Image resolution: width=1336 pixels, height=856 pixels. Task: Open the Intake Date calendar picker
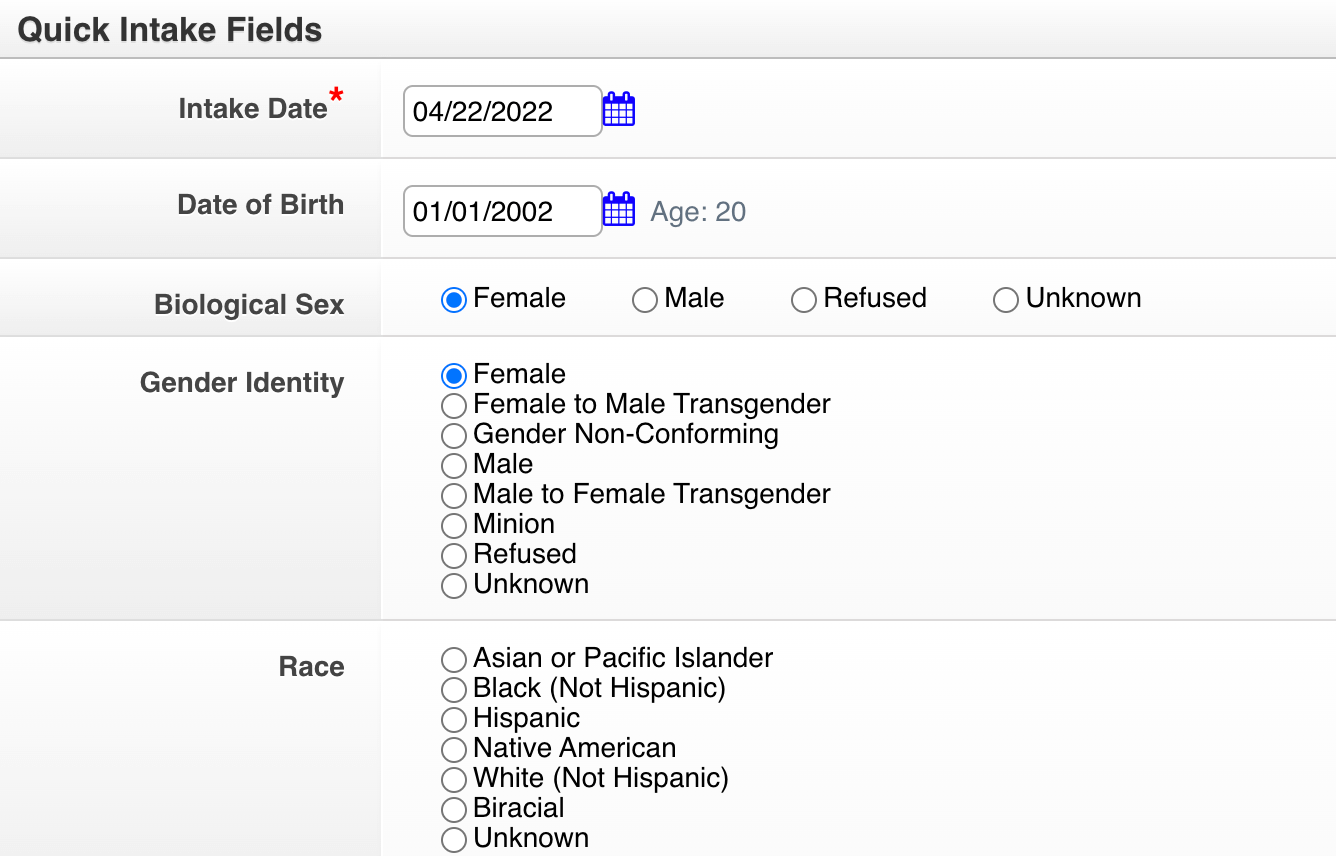tap(619, 109)
